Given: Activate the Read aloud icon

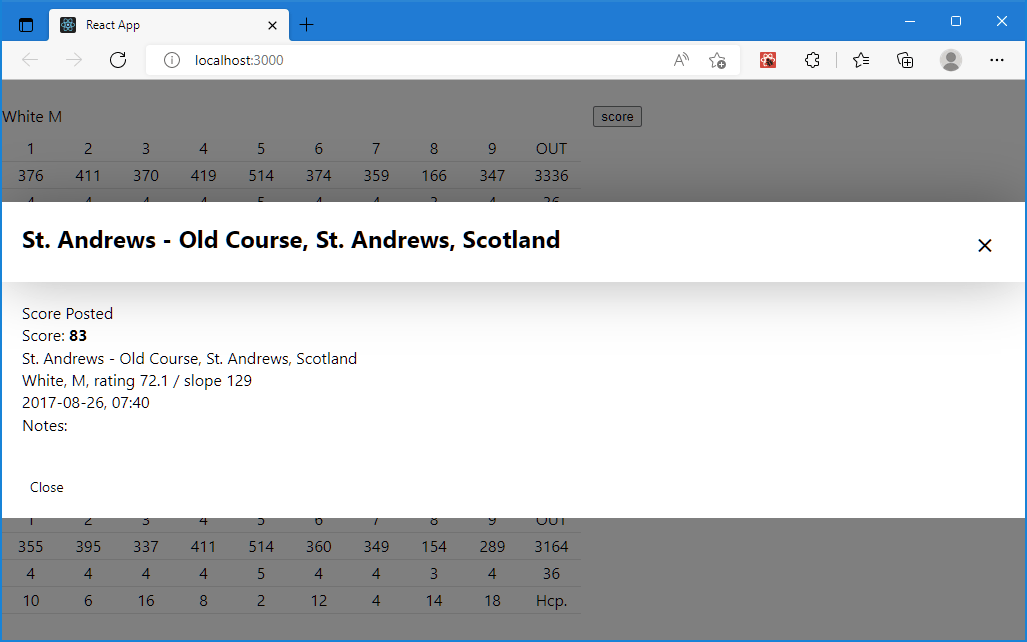Looking at the screenshot, I should tap(681, 60).
